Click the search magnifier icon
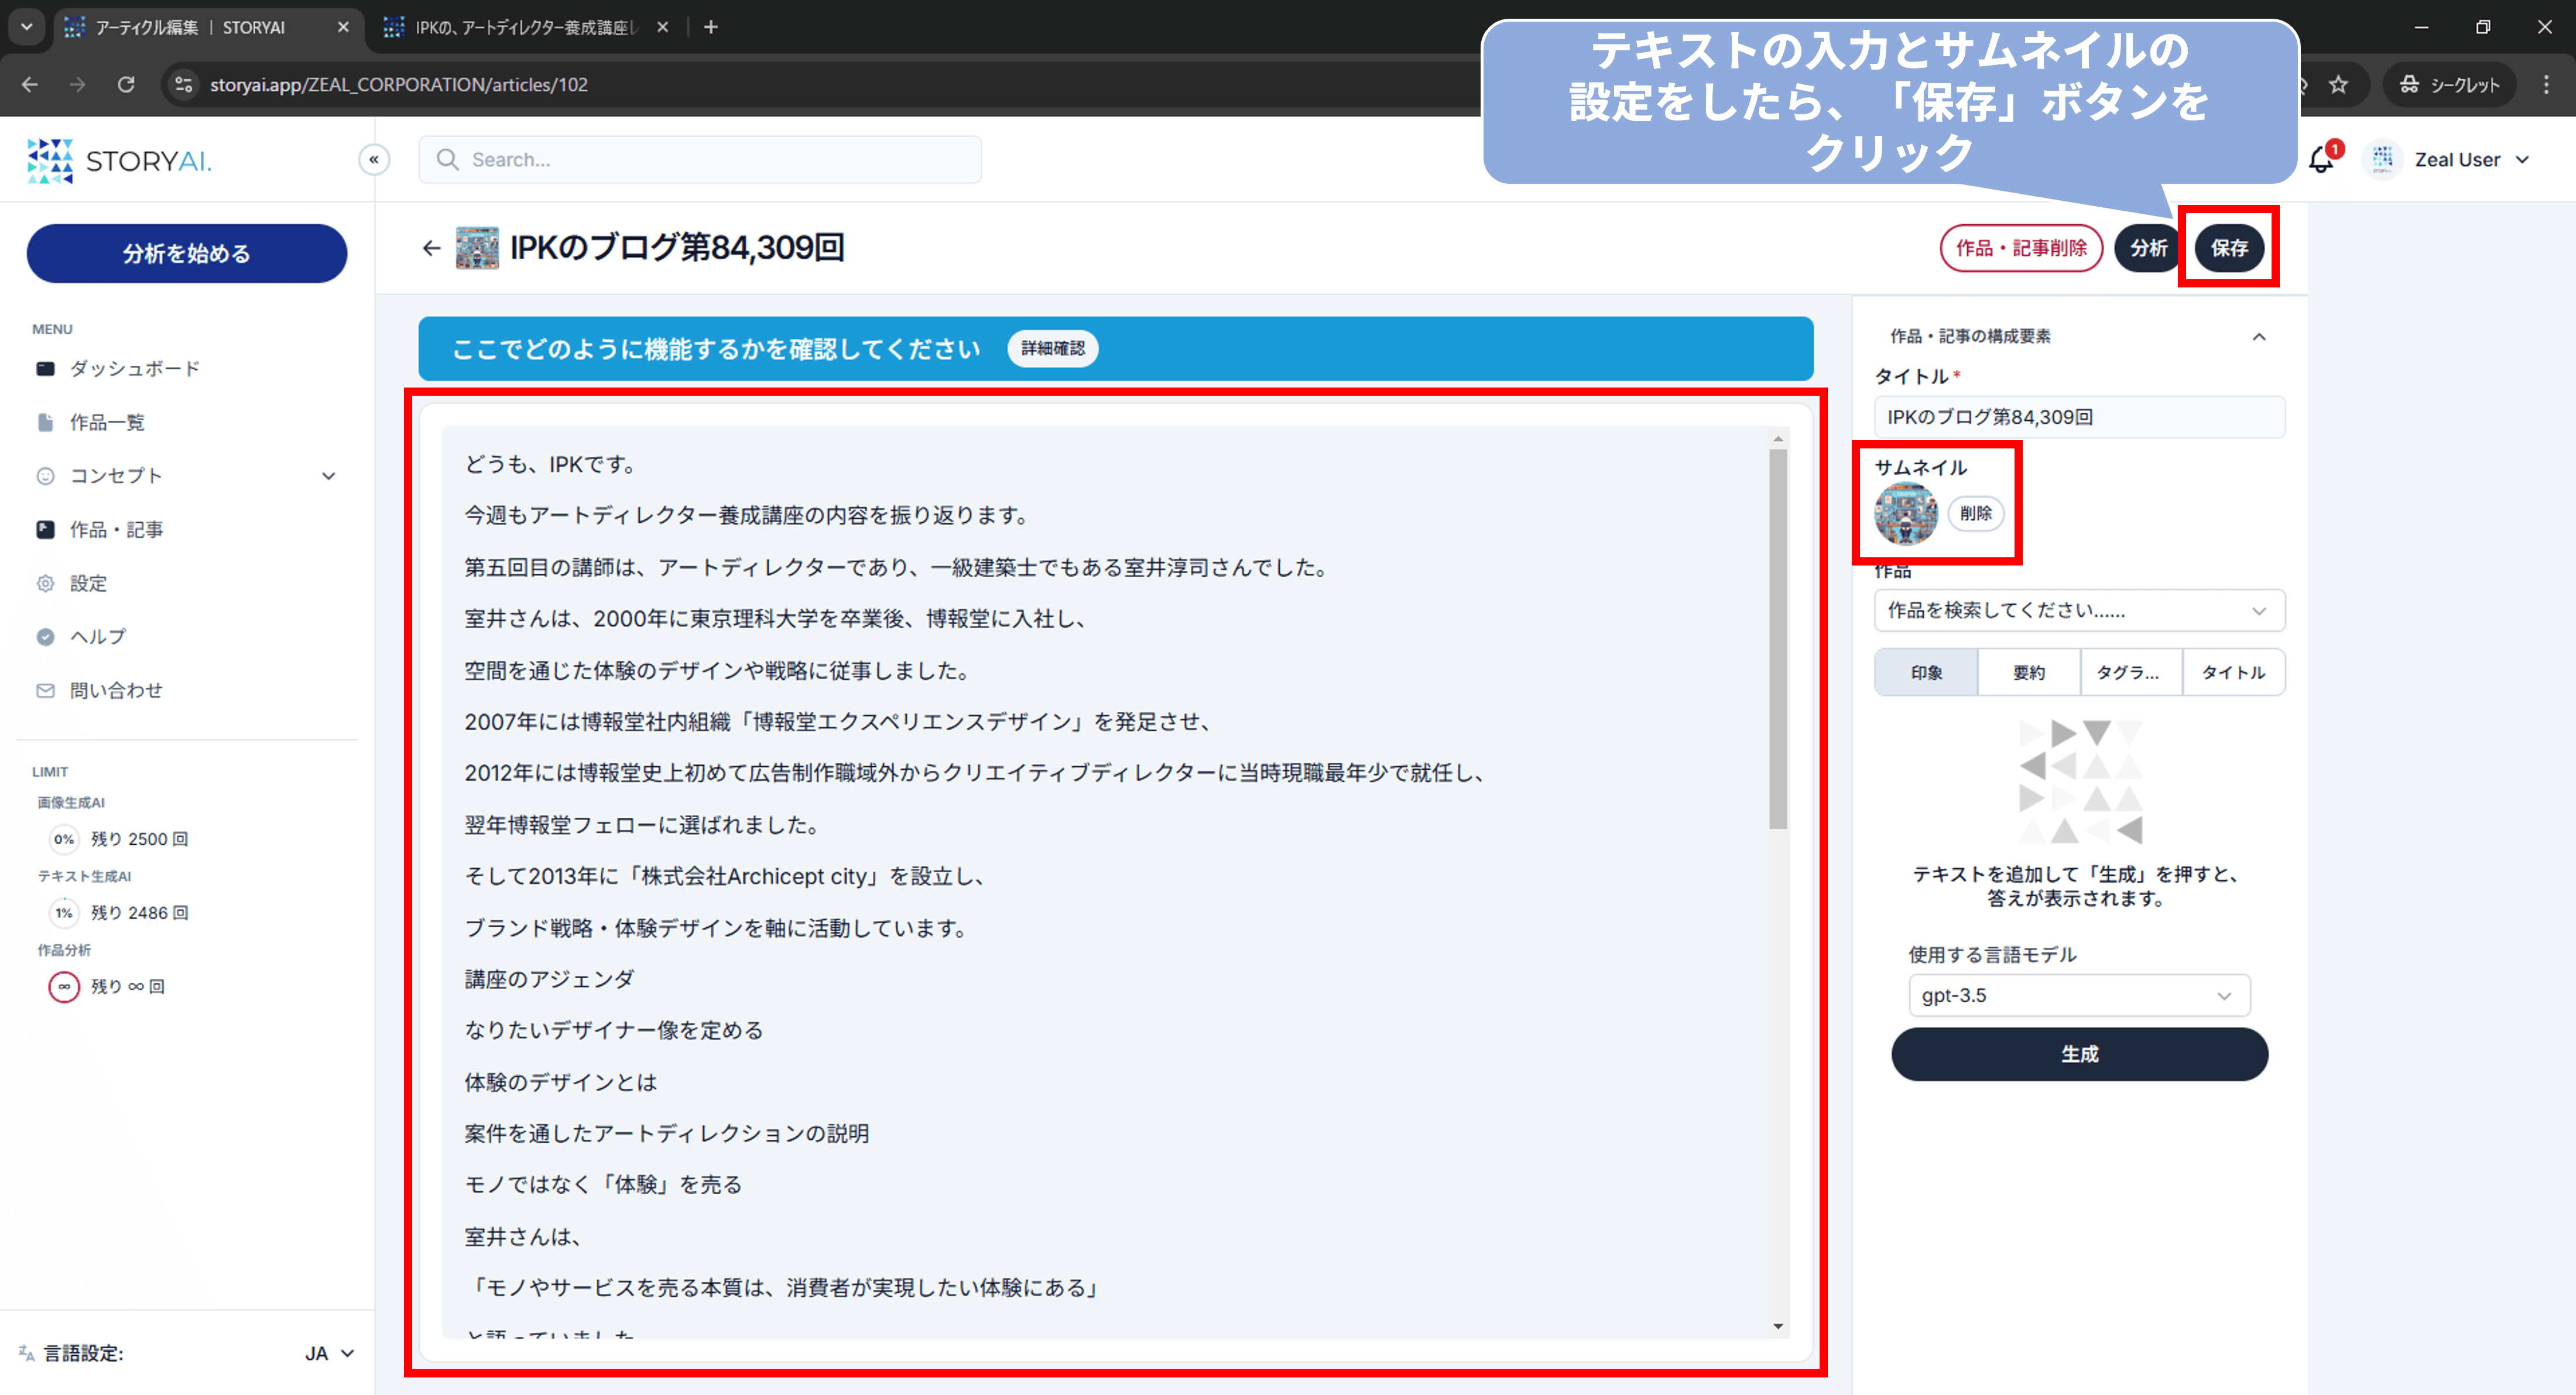2576x1395 pixels. [447, 160]
